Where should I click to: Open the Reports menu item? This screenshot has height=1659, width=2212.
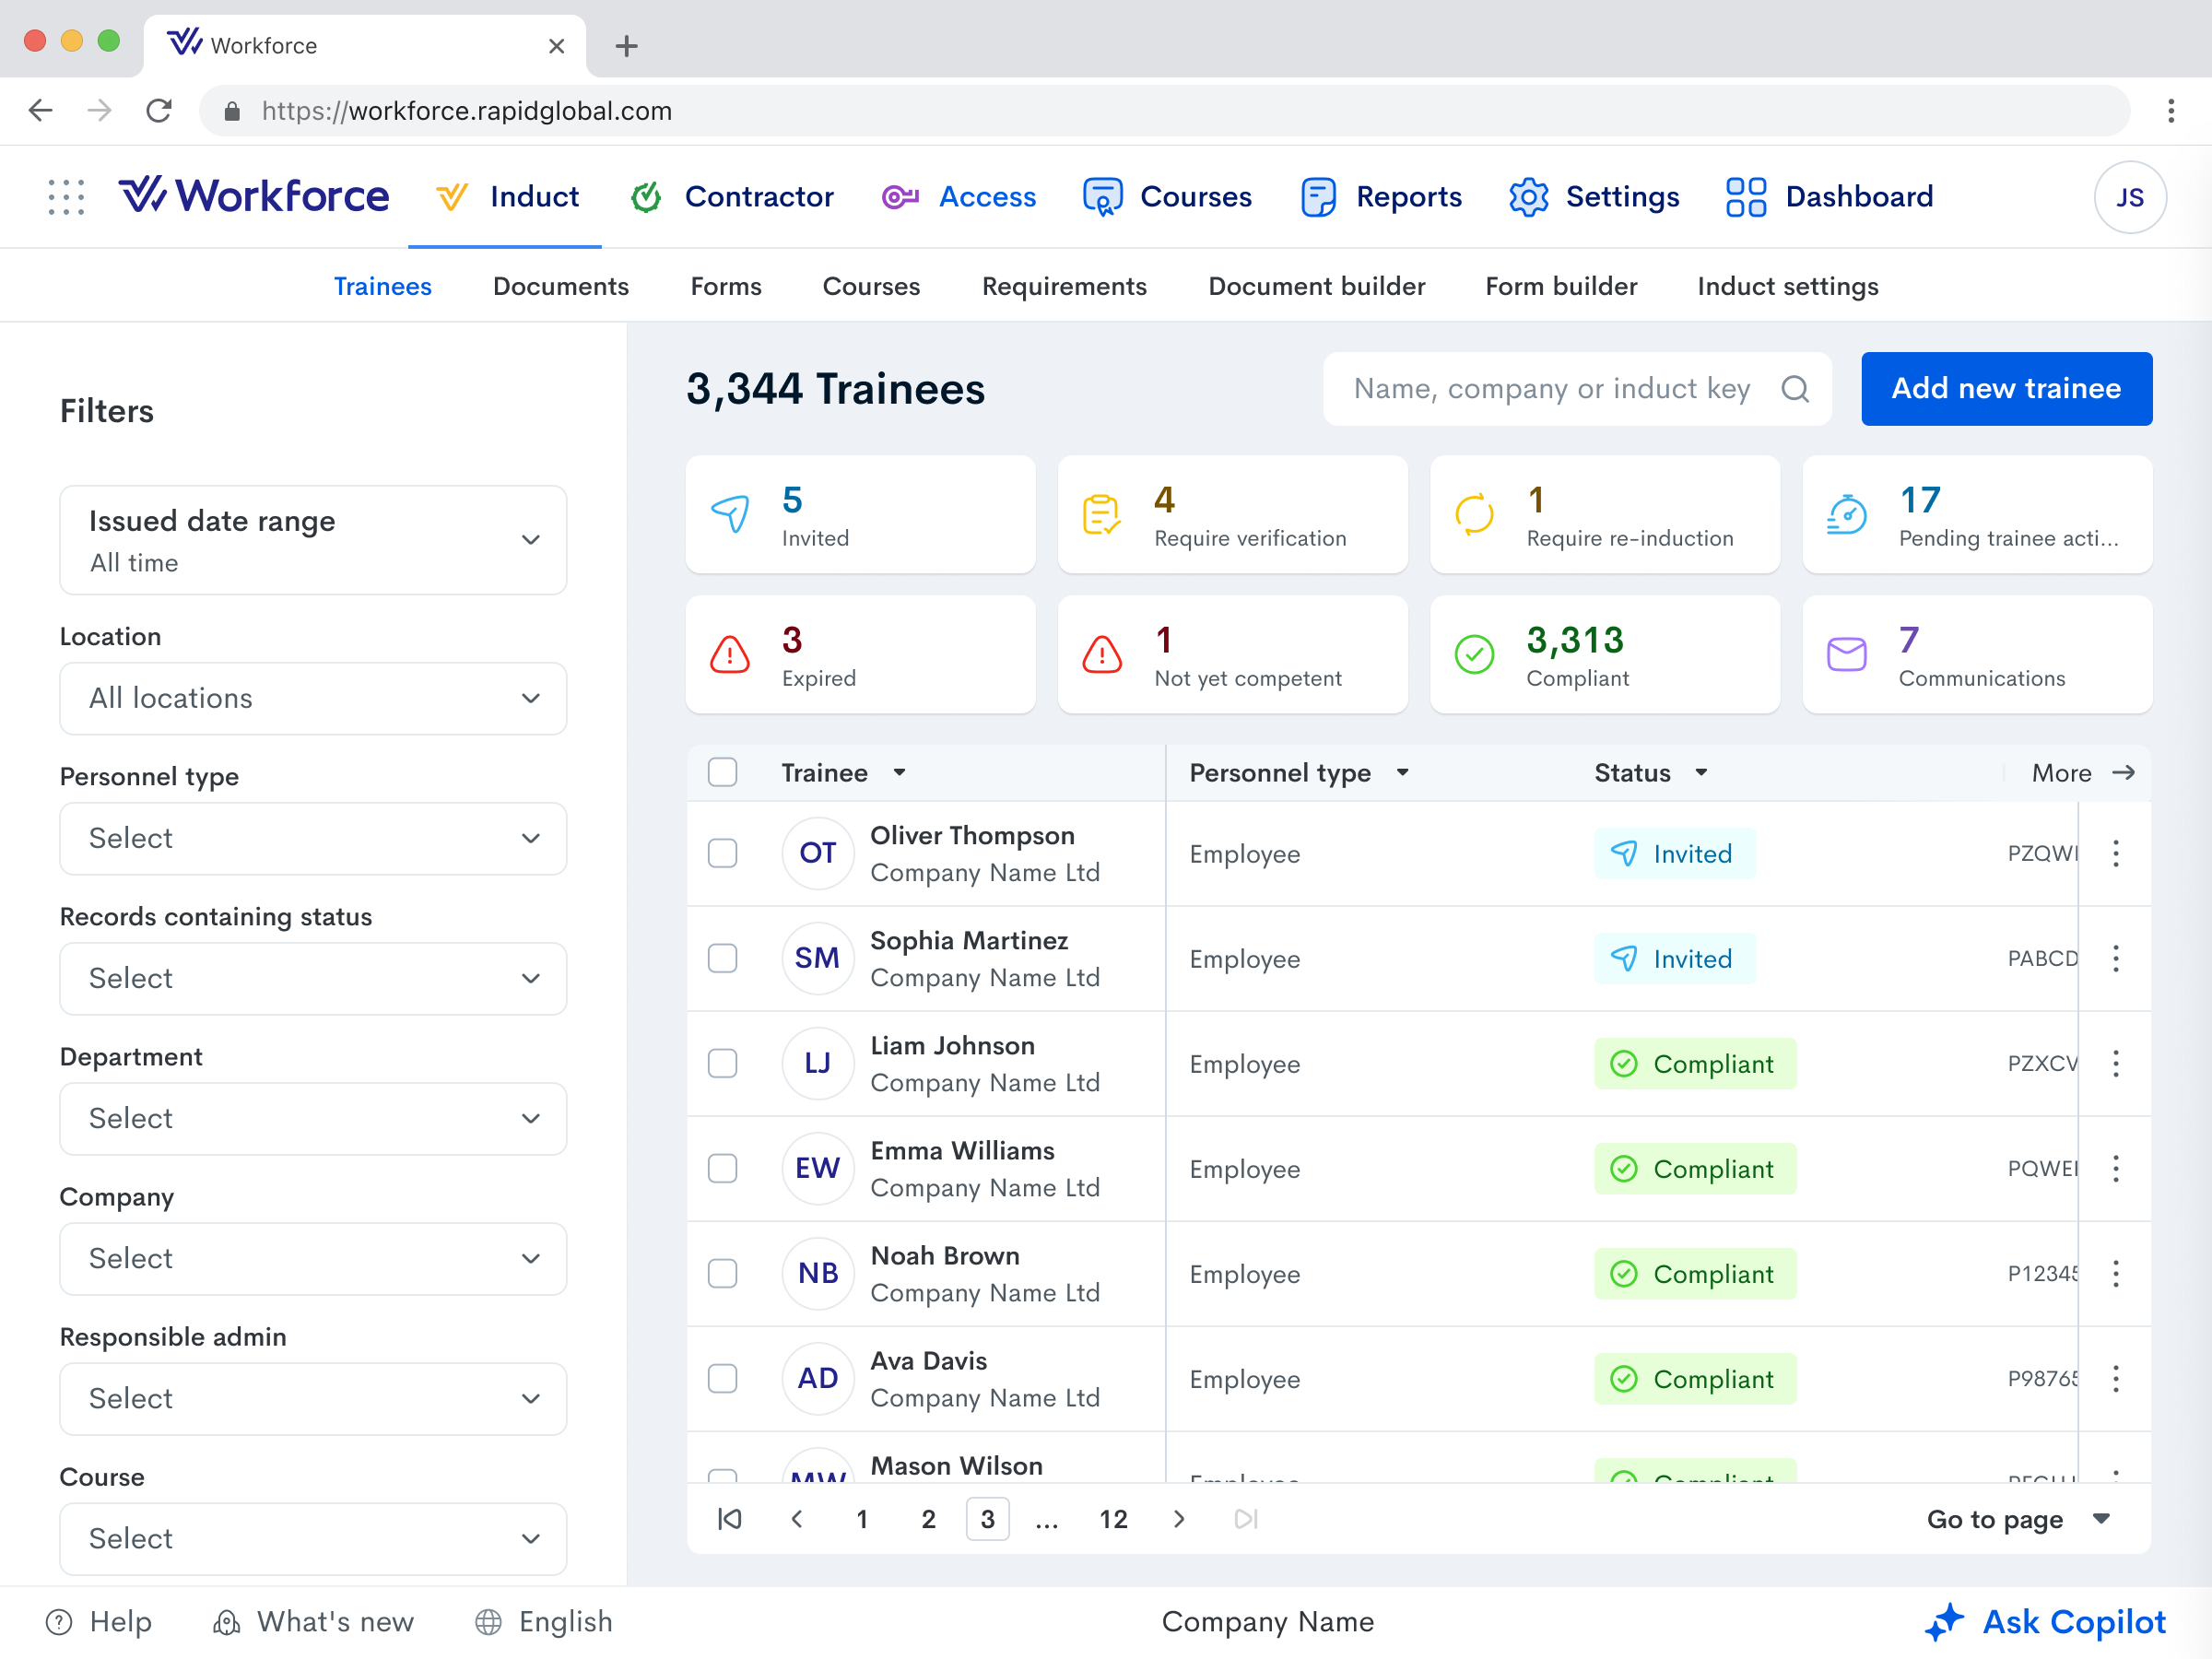(1381, 197)
